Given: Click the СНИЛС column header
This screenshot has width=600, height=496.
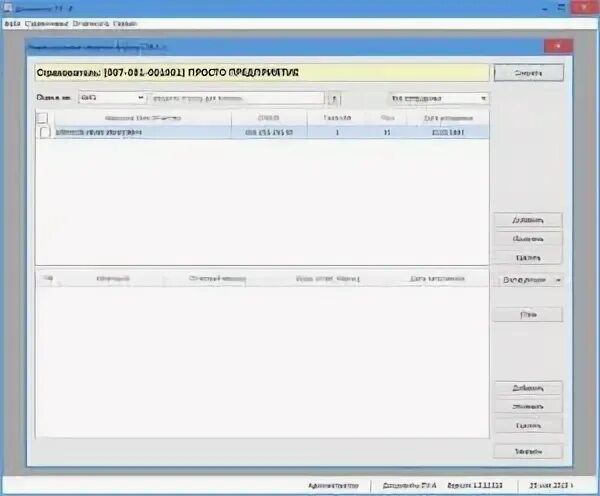Looking at the screenshot, I should (x=269, y=118).
